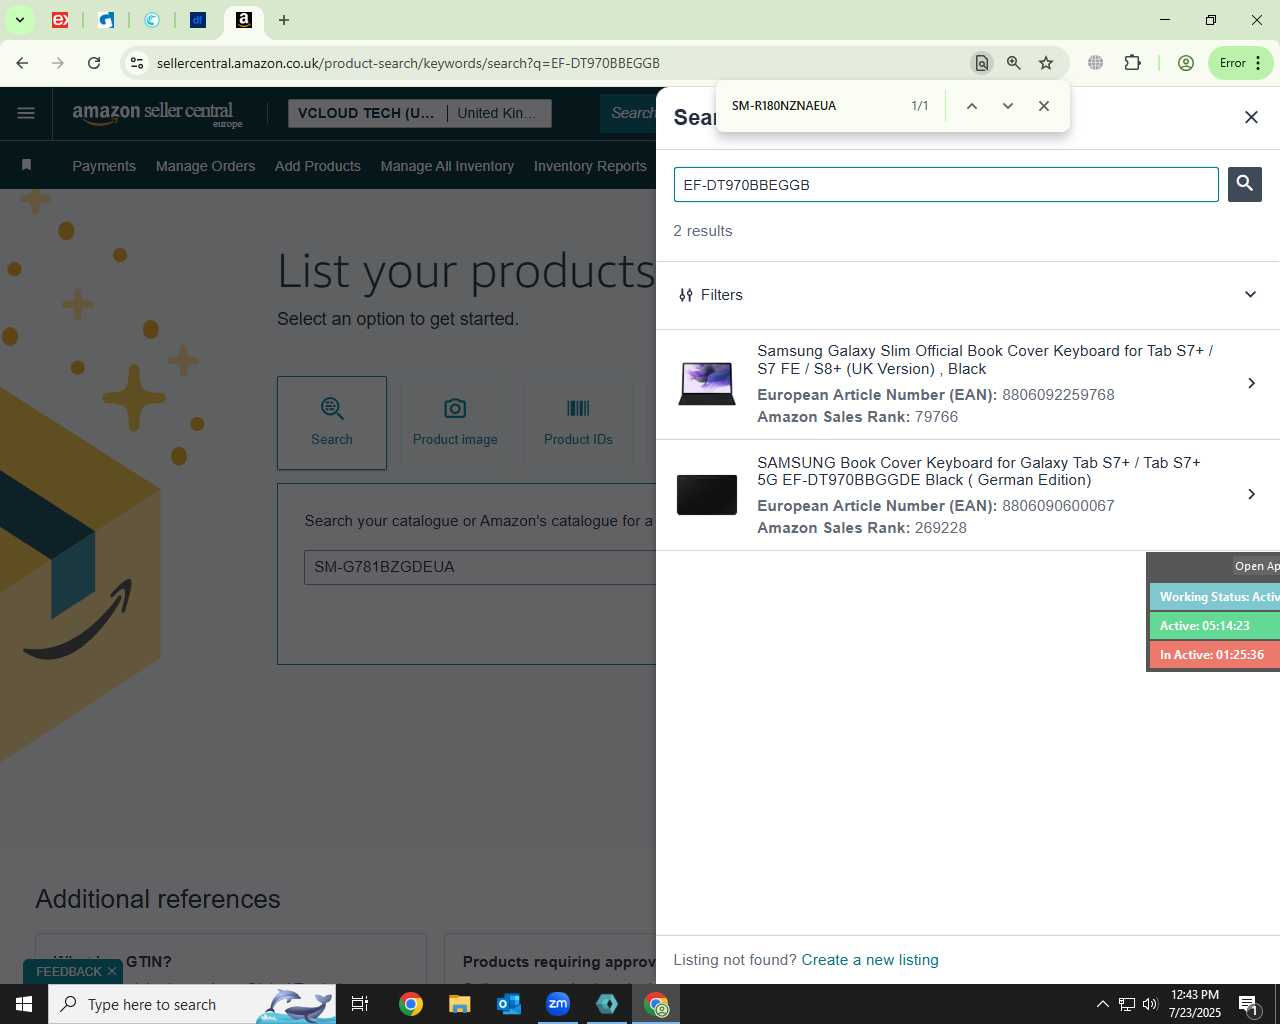Click the address bar URL
The image size is (1280, 1024).
click(x=408, y=63)
